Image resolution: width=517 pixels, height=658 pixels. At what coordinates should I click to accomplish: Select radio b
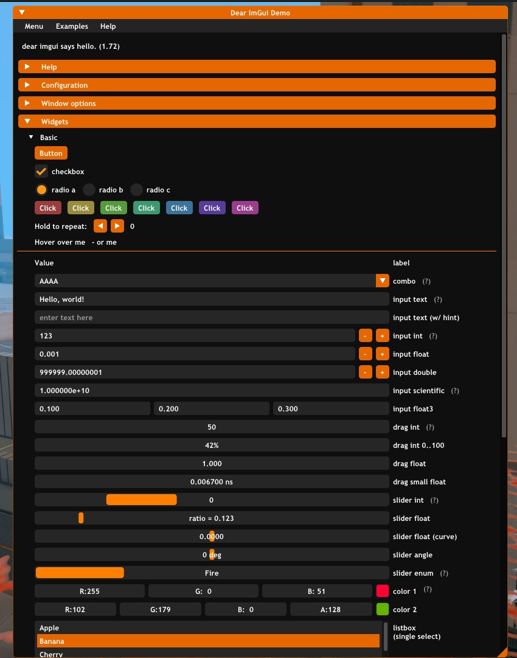tap(89, 190)
